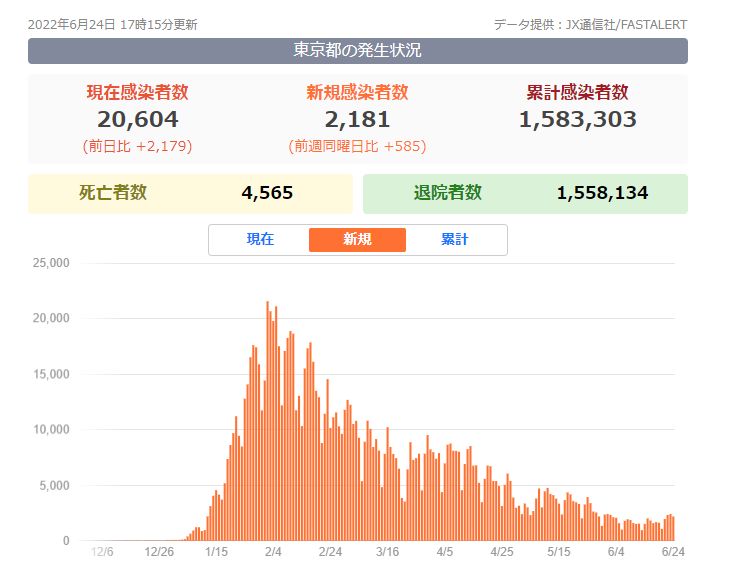Click the tallest chart bar in early February
Screen dimensions: 731x562
coord(268,421)
